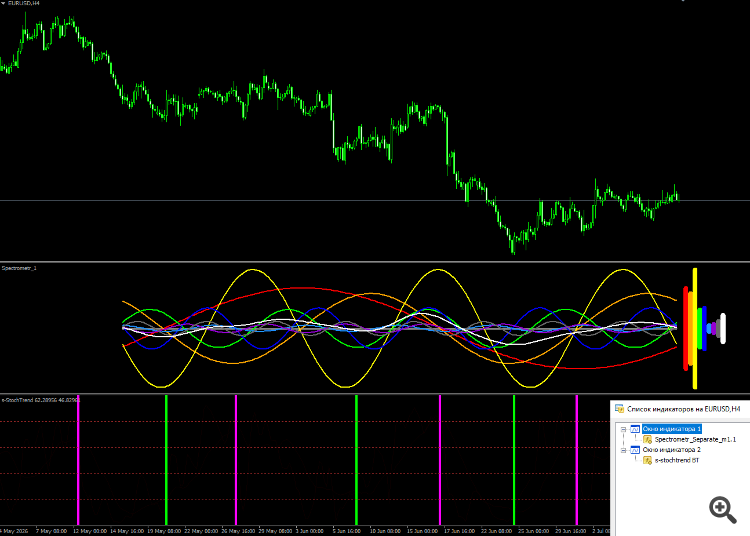Select Окно индикатора 2 in the list
750x536 pixels.
(x=672, y=450)
